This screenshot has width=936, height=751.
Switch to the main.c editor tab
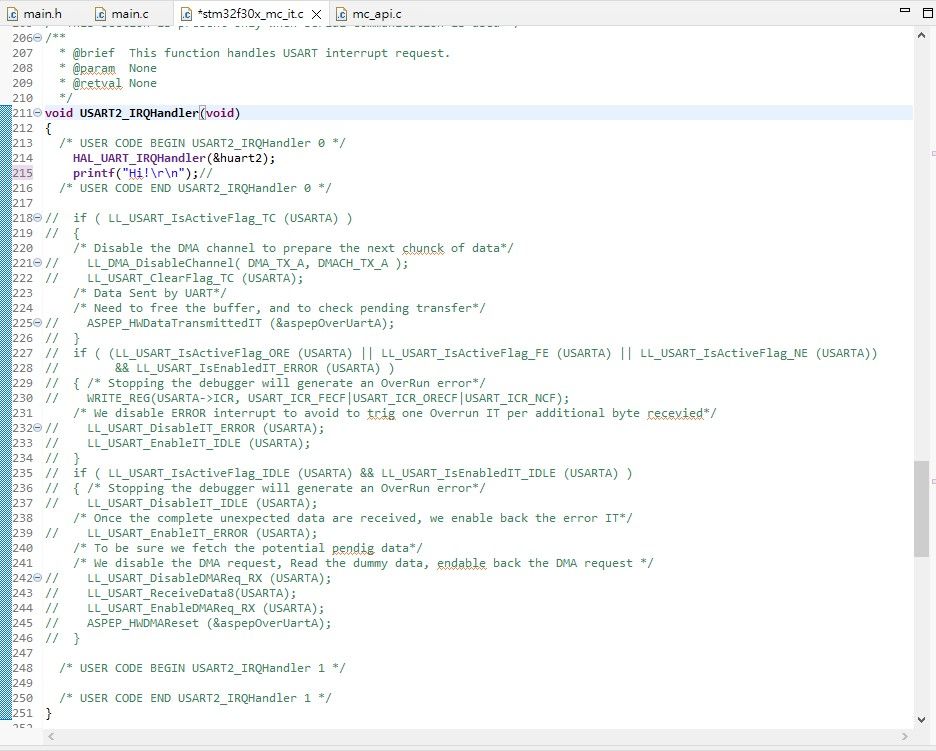(122, 14)
